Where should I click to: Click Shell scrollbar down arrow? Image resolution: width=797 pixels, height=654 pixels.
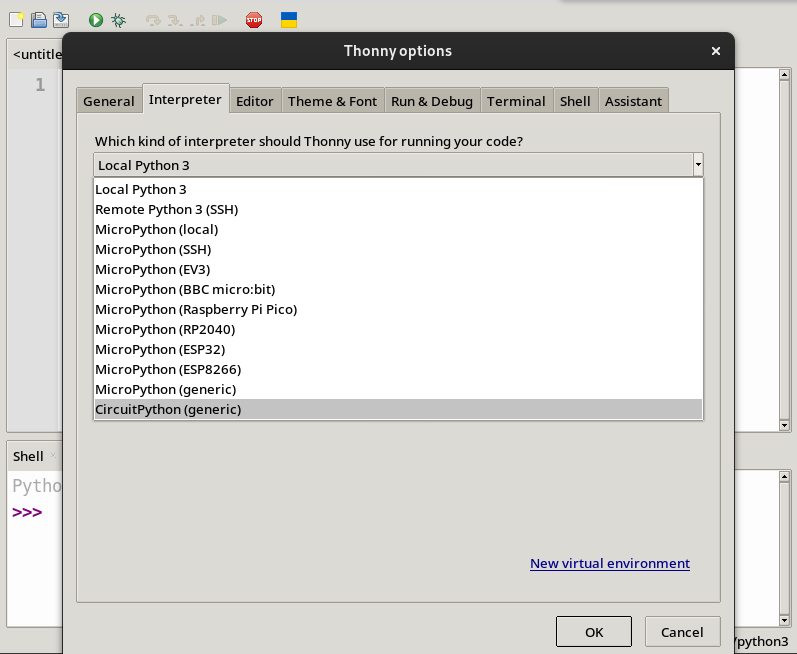click(x=784, y=620)
